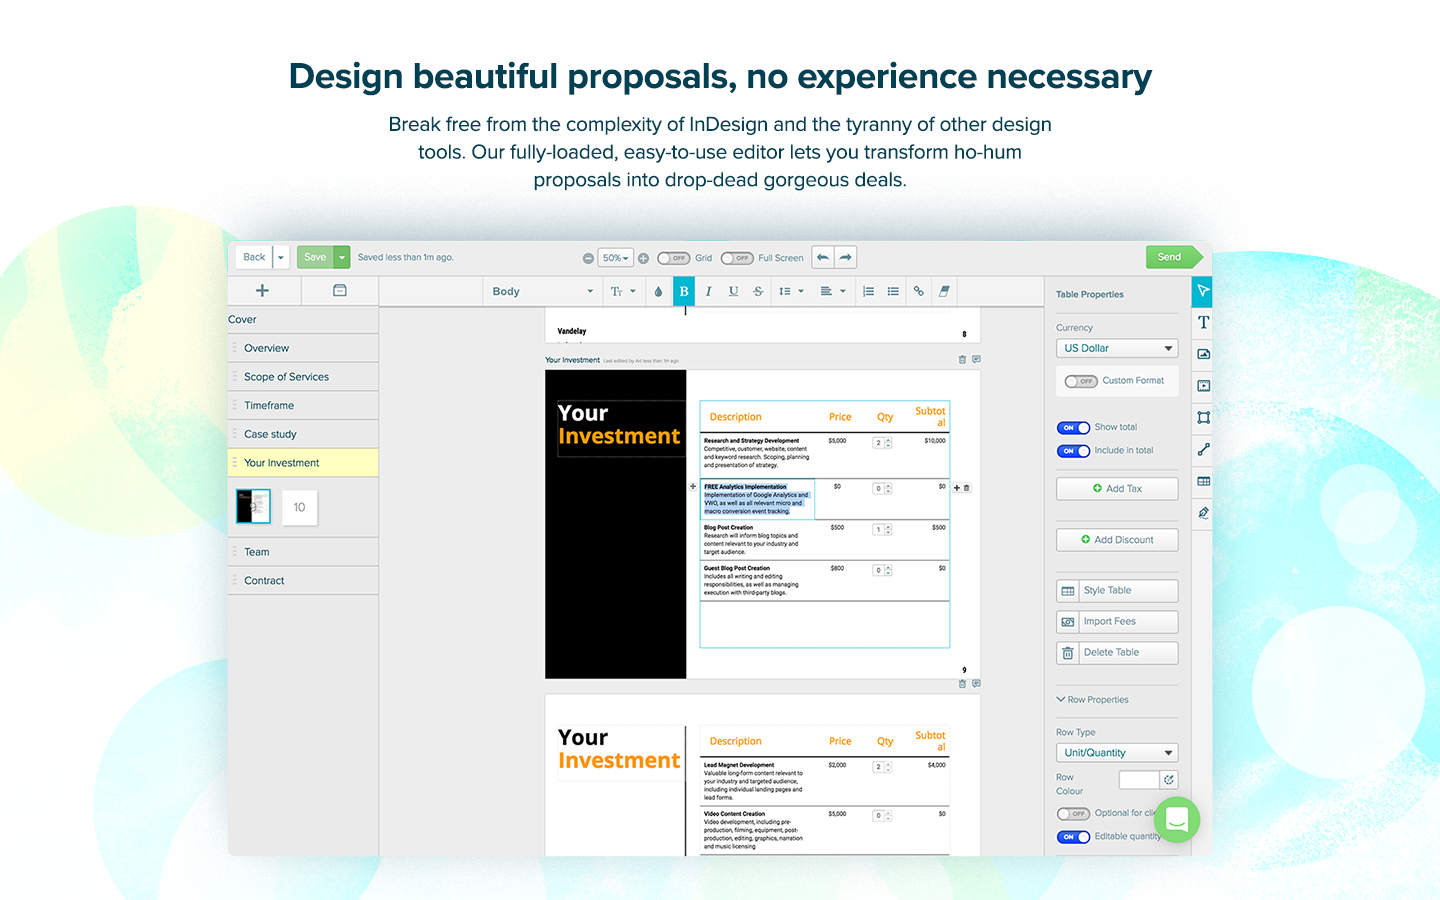
Task: Disable Editable quantity switch
Action: (x=1074, y=837)
